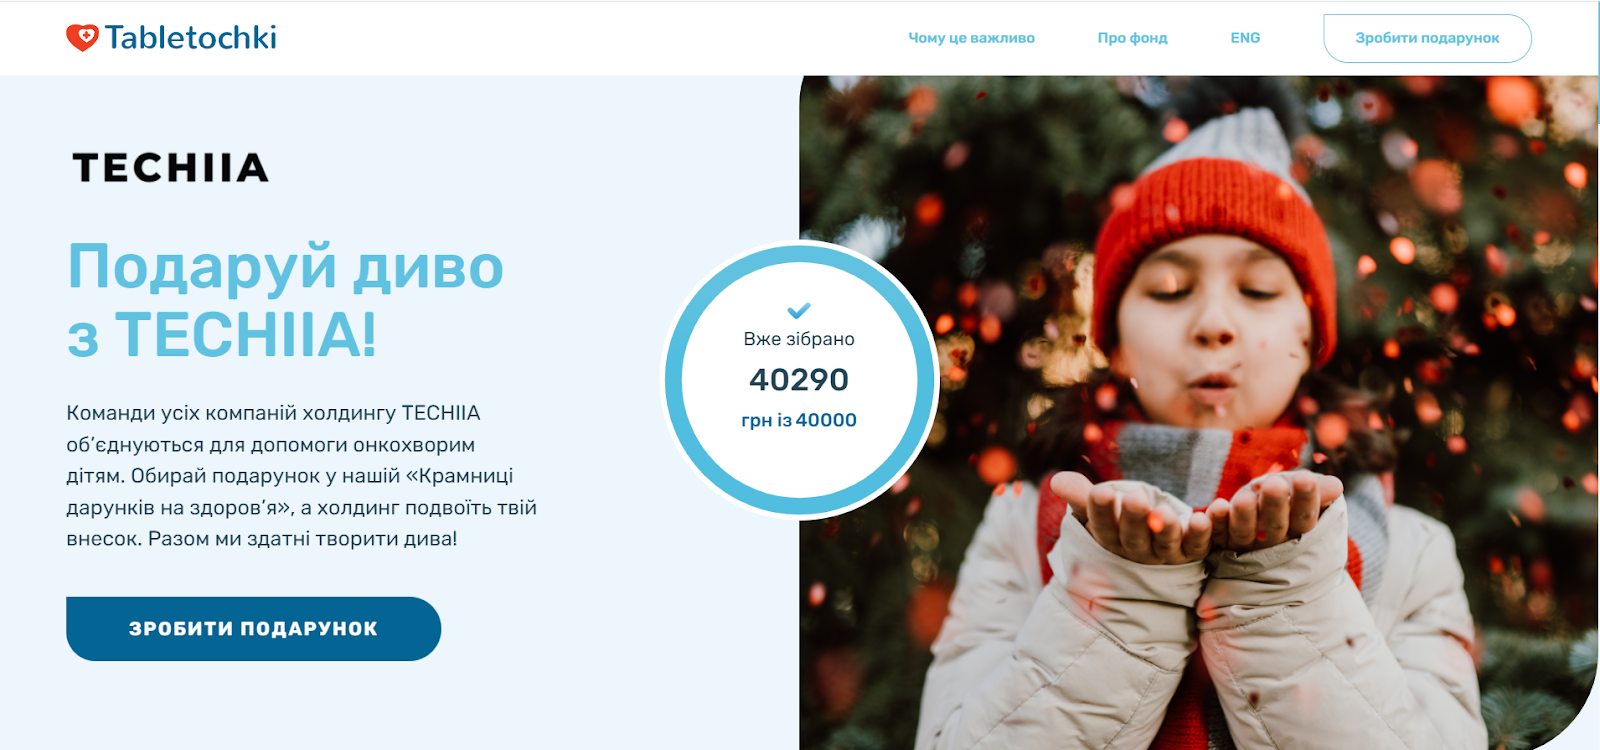Click the 'Вже зібрано' label
The image size is (1600, 750).
click(799, 339)
